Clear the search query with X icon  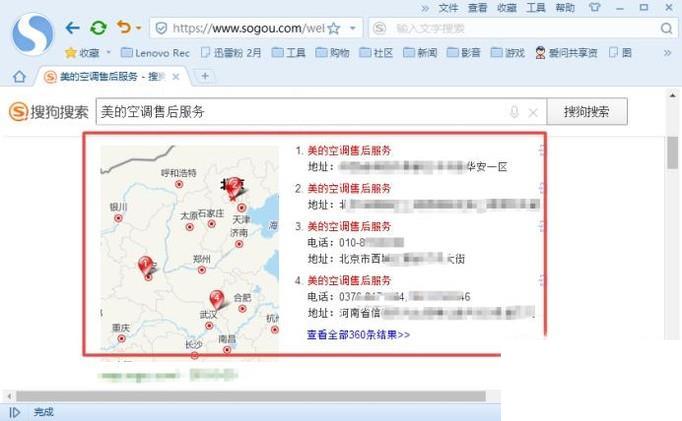[x=533, y=113]
